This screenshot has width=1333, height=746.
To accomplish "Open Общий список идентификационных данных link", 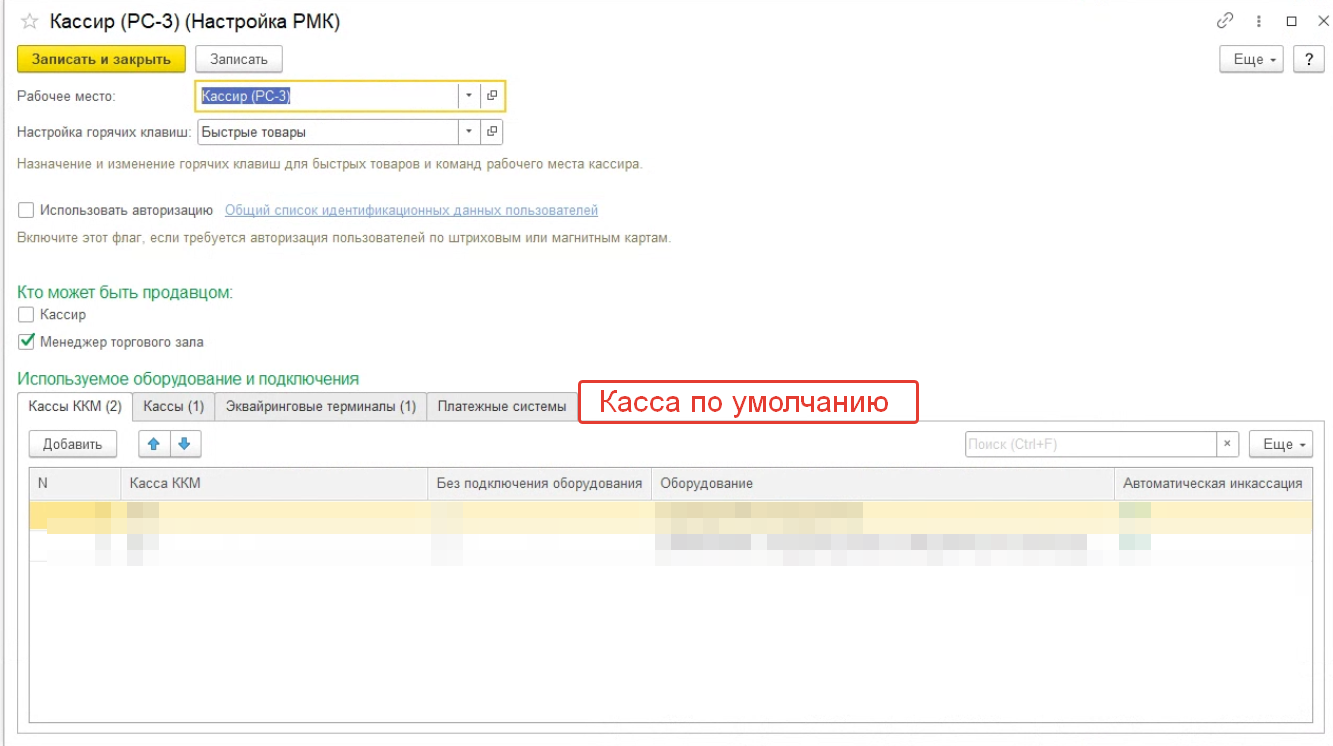I will (411, 210).
